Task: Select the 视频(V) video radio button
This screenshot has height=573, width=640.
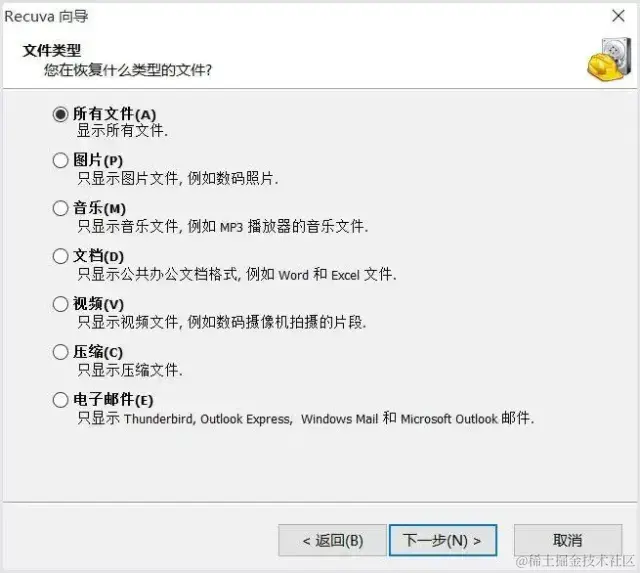Action: pyautogui.click(x=60, y=304)
